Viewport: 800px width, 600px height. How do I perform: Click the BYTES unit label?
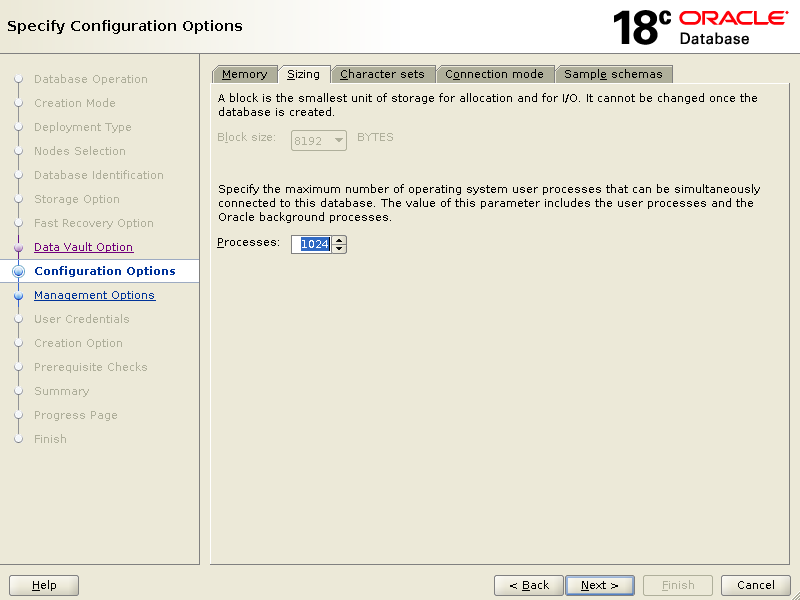point(375,137)
